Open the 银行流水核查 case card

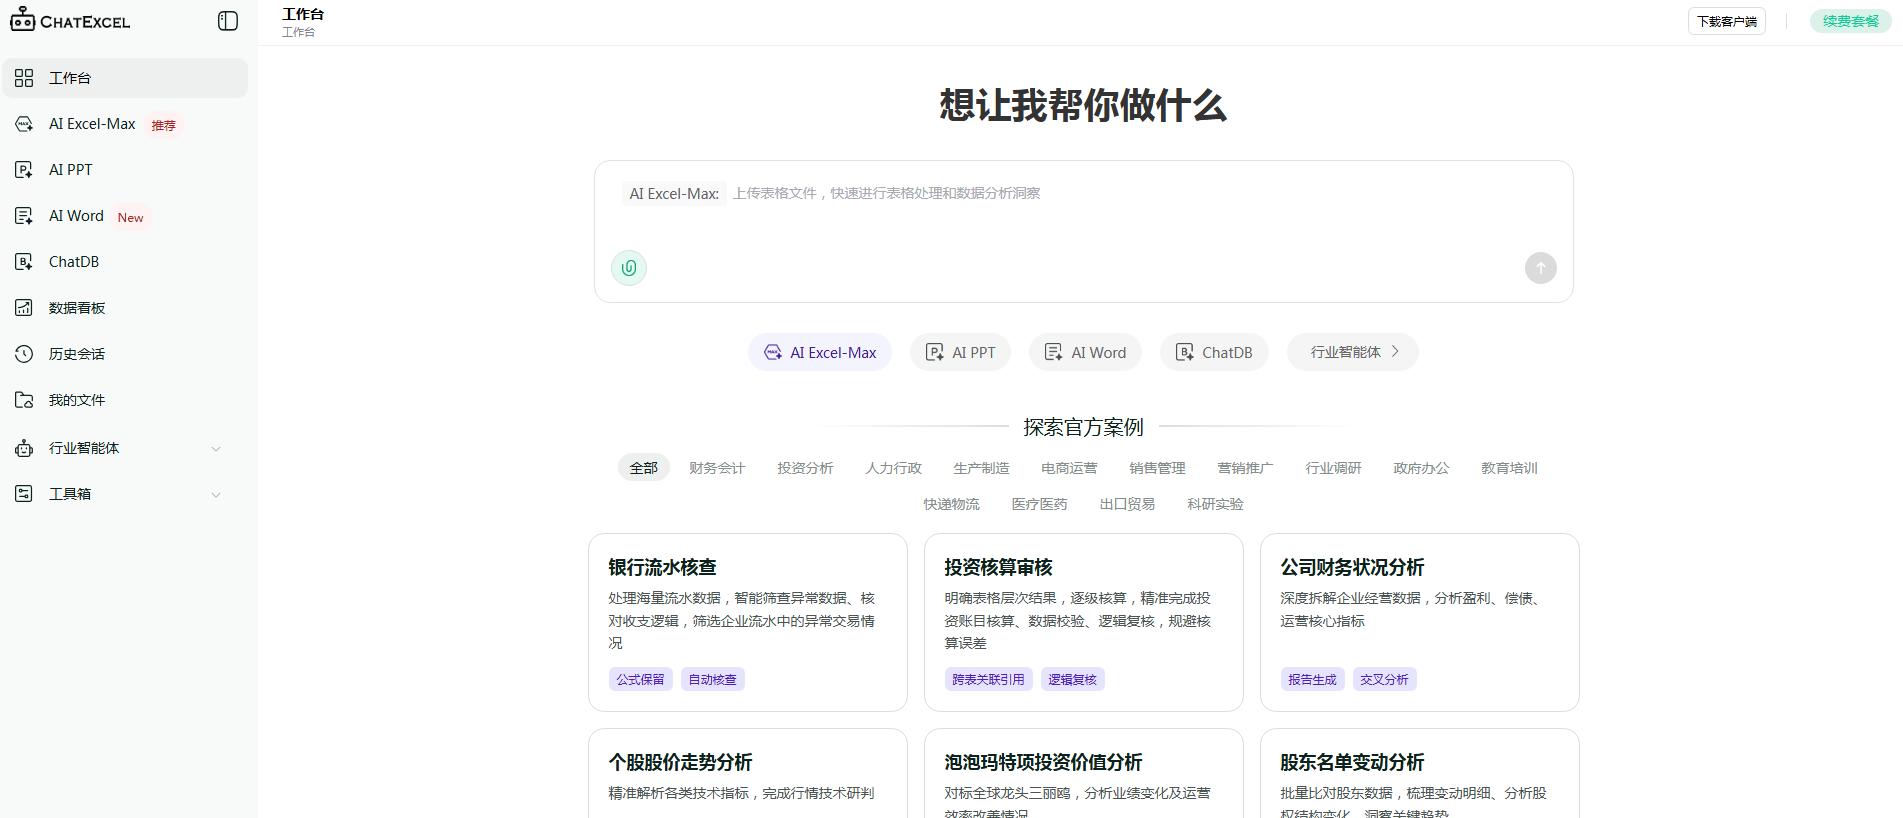coord(748,622)
